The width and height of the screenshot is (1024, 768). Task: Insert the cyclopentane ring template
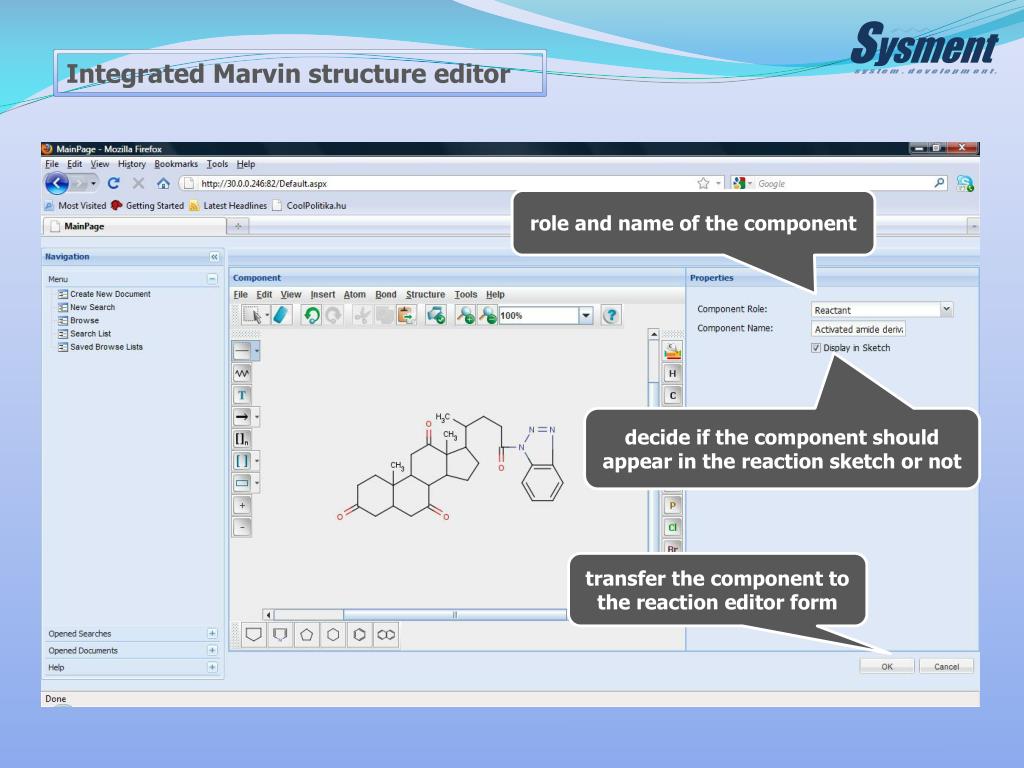(x=307, y=635)
